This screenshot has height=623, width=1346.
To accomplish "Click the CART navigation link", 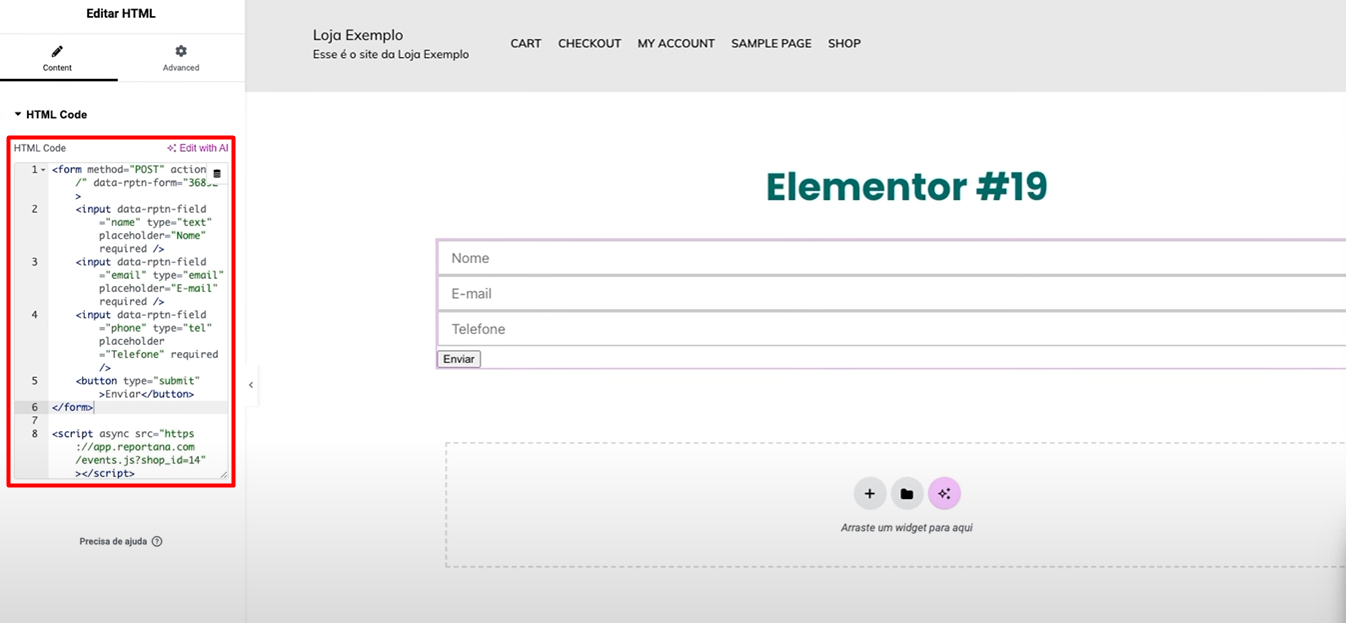I will tap(525, 44).
